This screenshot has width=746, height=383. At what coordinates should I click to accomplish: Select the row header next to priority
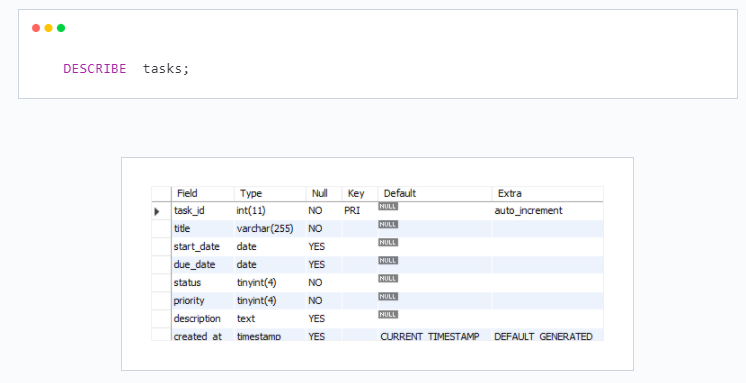click(161, 301)
